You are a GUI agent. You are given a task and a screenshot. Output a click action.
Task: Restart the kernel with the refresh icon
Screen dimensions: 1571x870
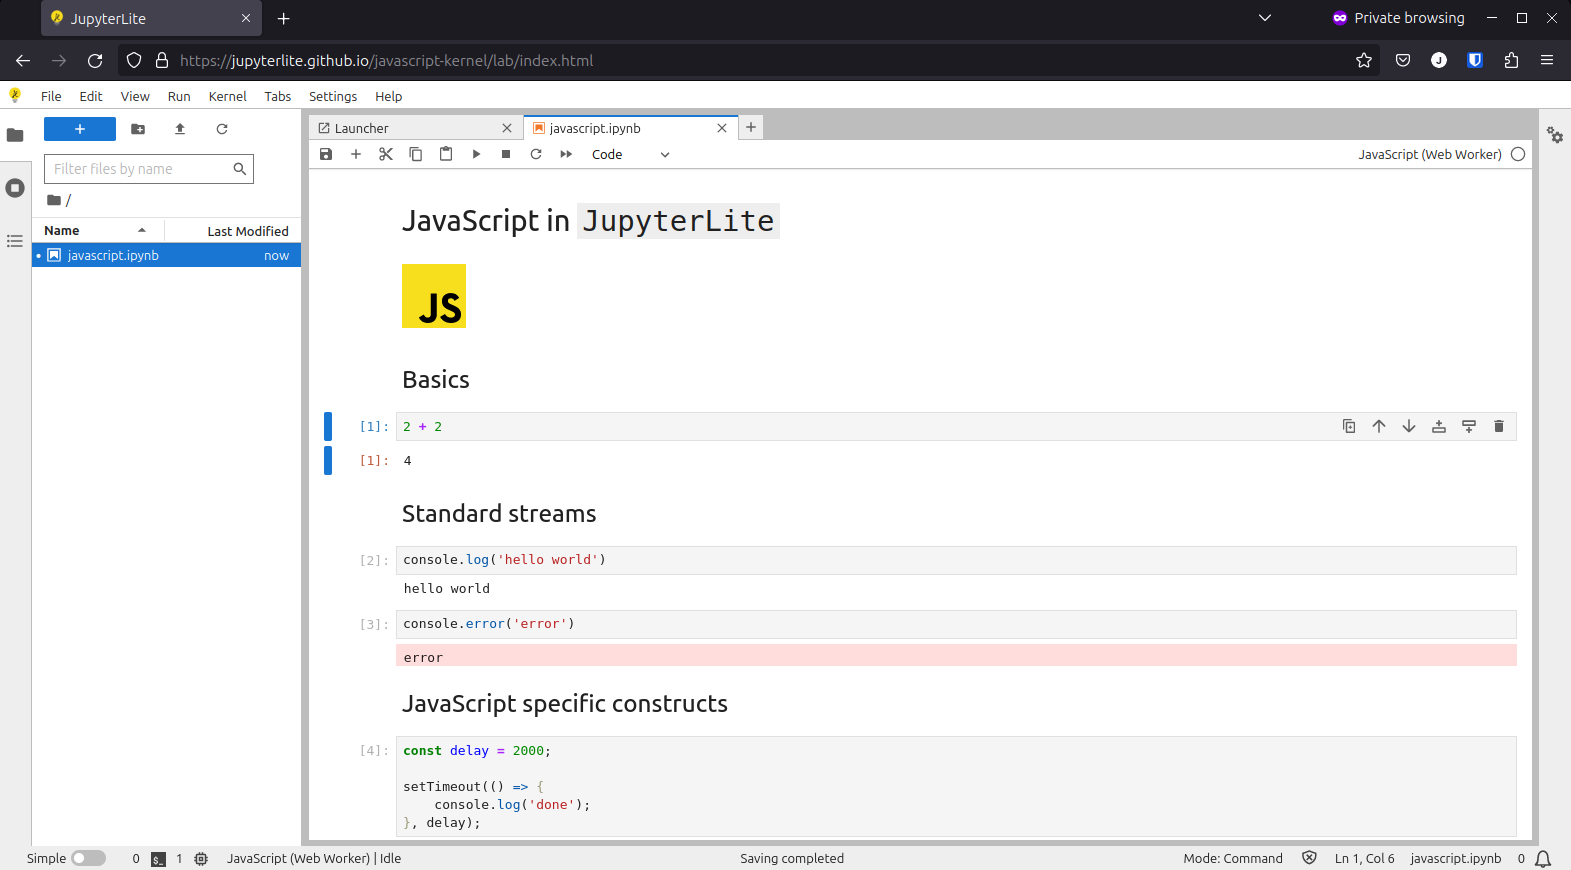(536, 154)
